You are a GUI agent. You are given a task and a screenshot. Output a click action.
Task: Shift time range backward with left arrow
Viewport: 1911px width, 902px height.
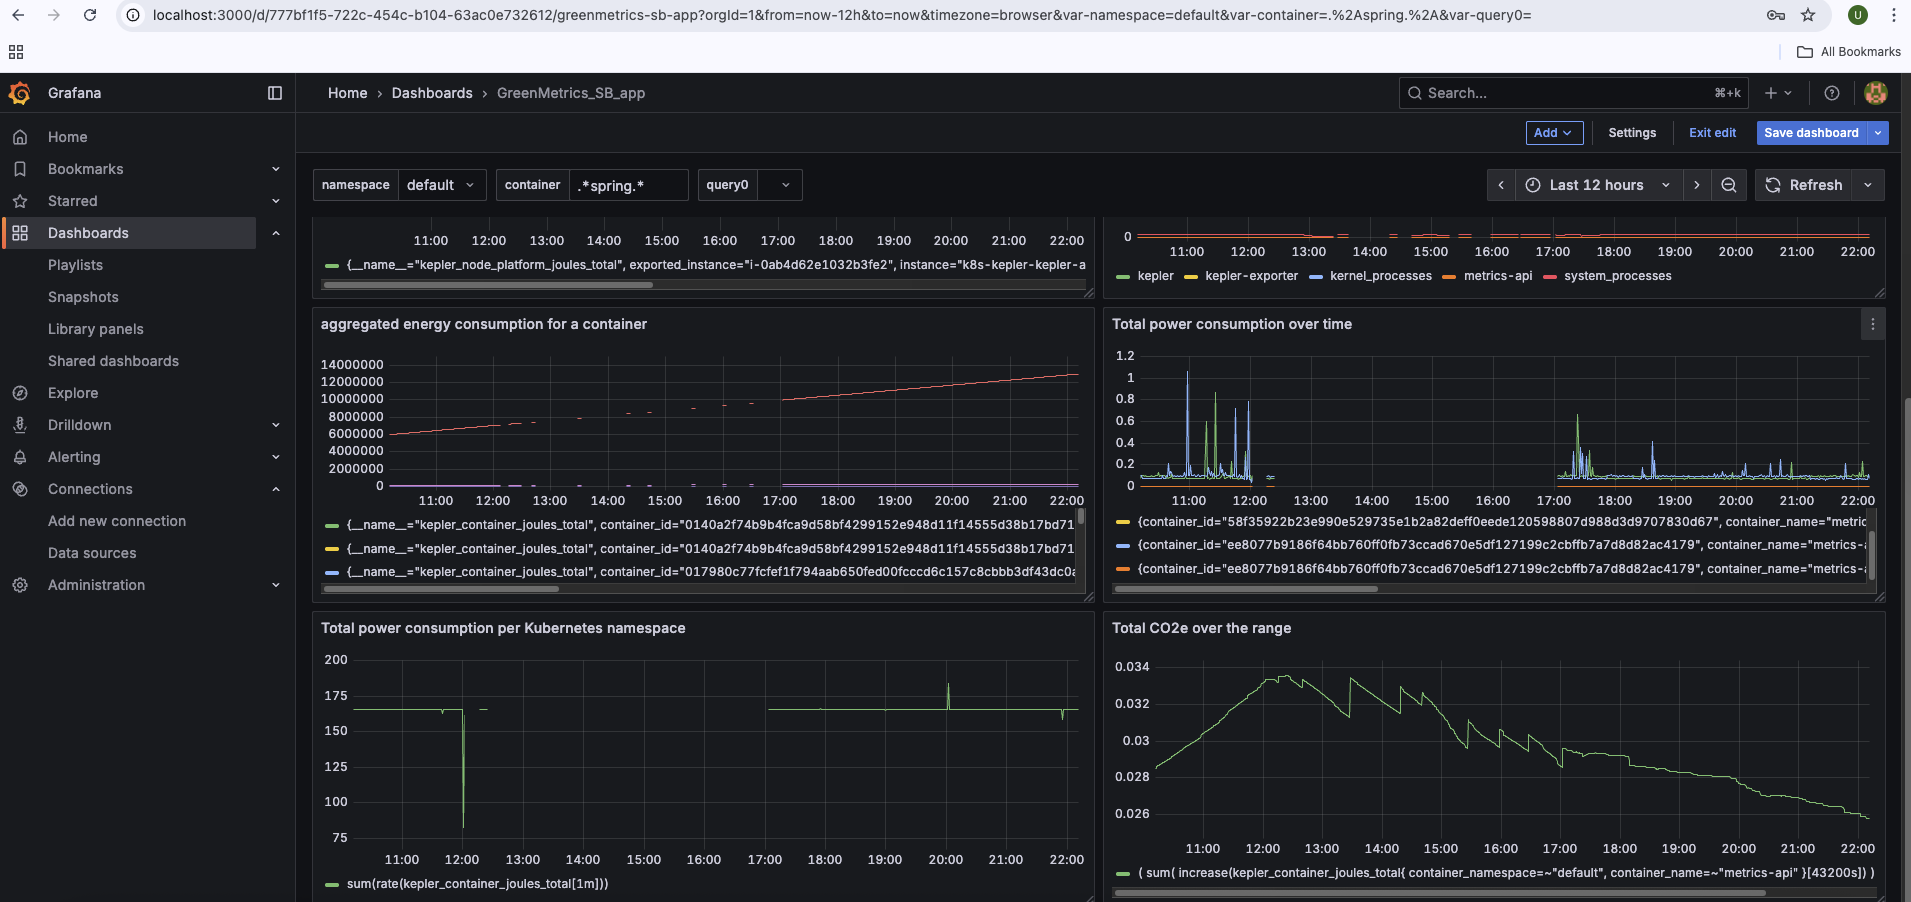click(1501, 185)
